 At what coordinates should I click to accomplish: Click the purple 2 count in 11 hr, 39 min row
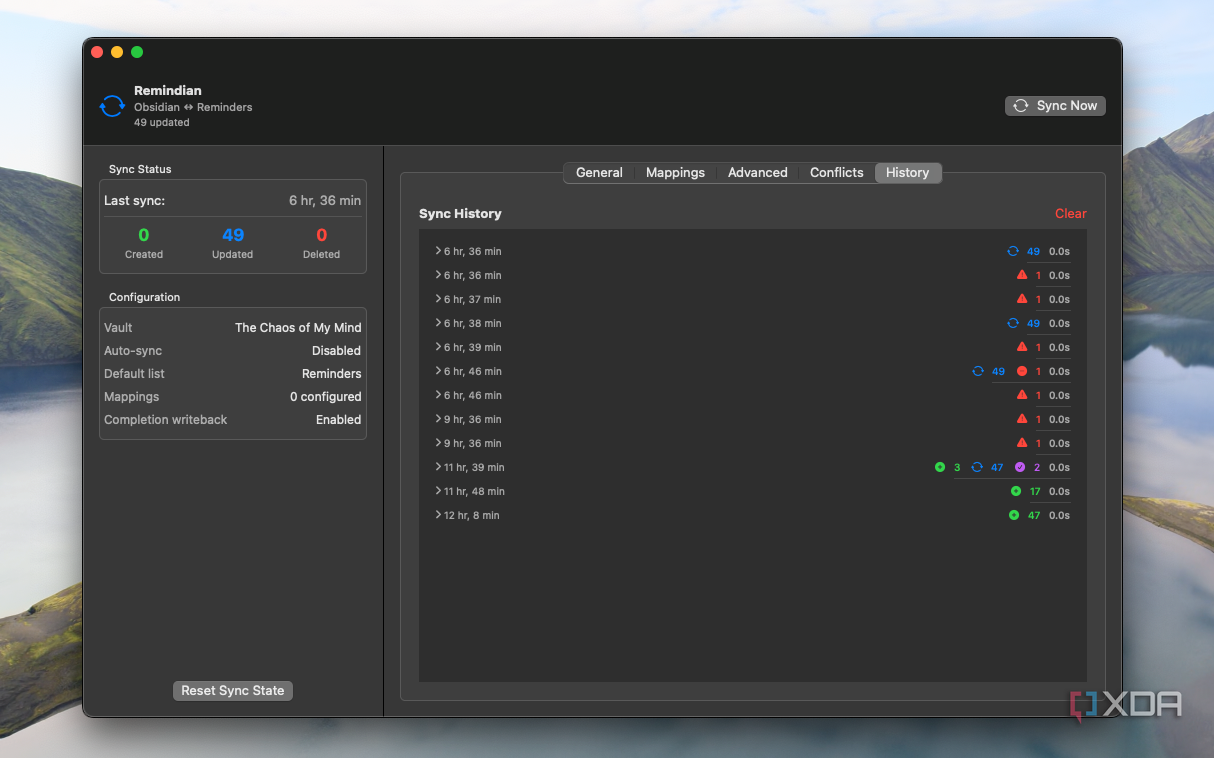(1037, 467)
